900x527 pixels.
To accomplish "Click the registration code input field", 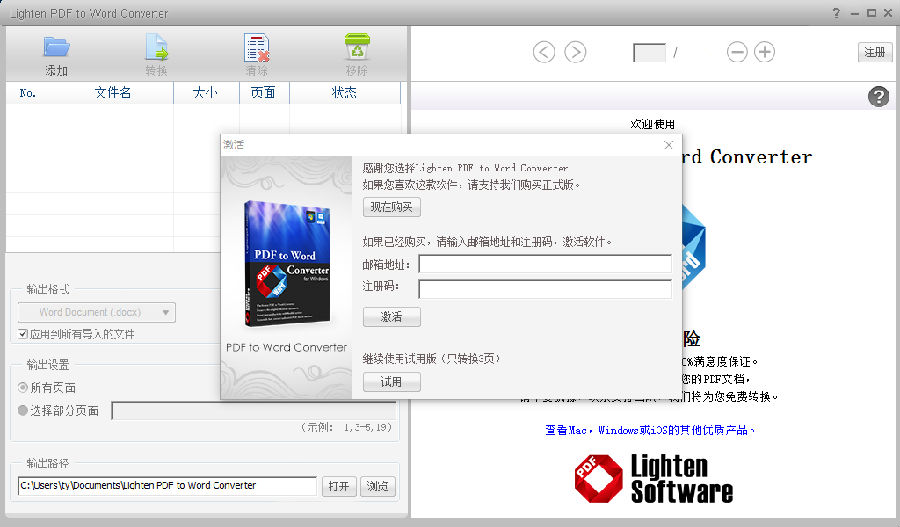I will click(545, 289).
